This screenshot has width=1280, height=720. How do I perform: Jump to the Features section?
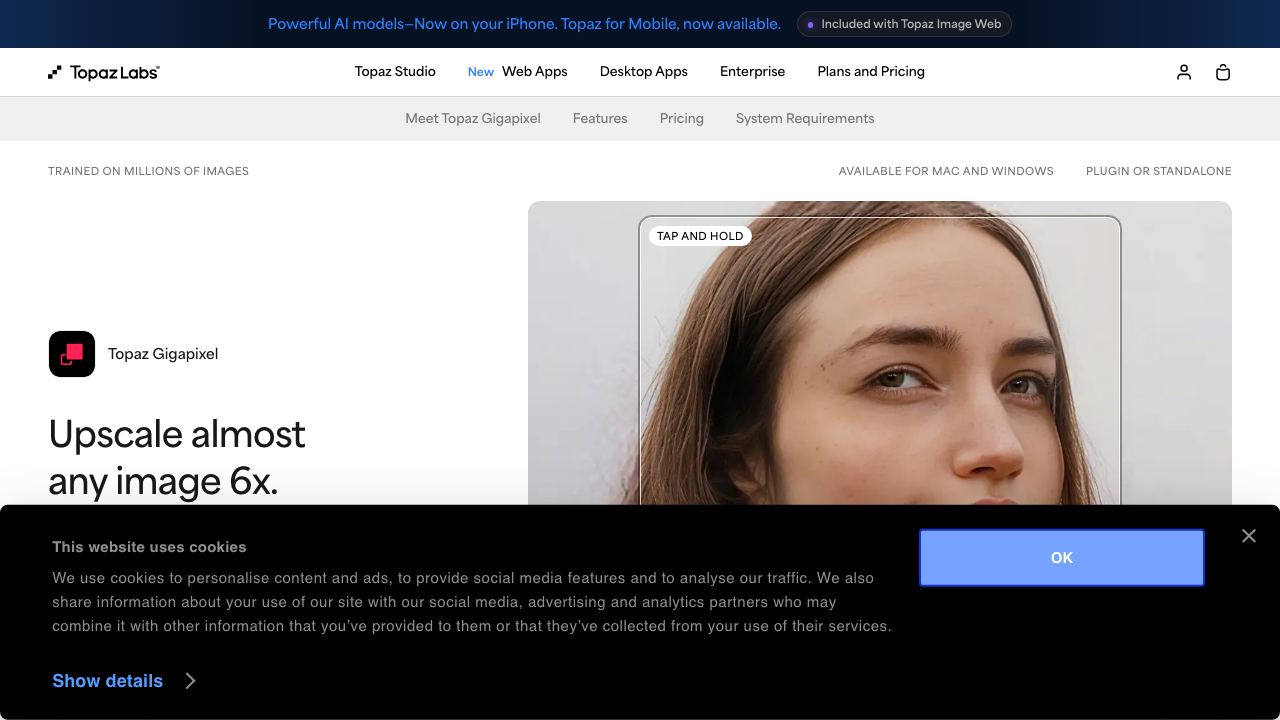[x=600, y=118]
